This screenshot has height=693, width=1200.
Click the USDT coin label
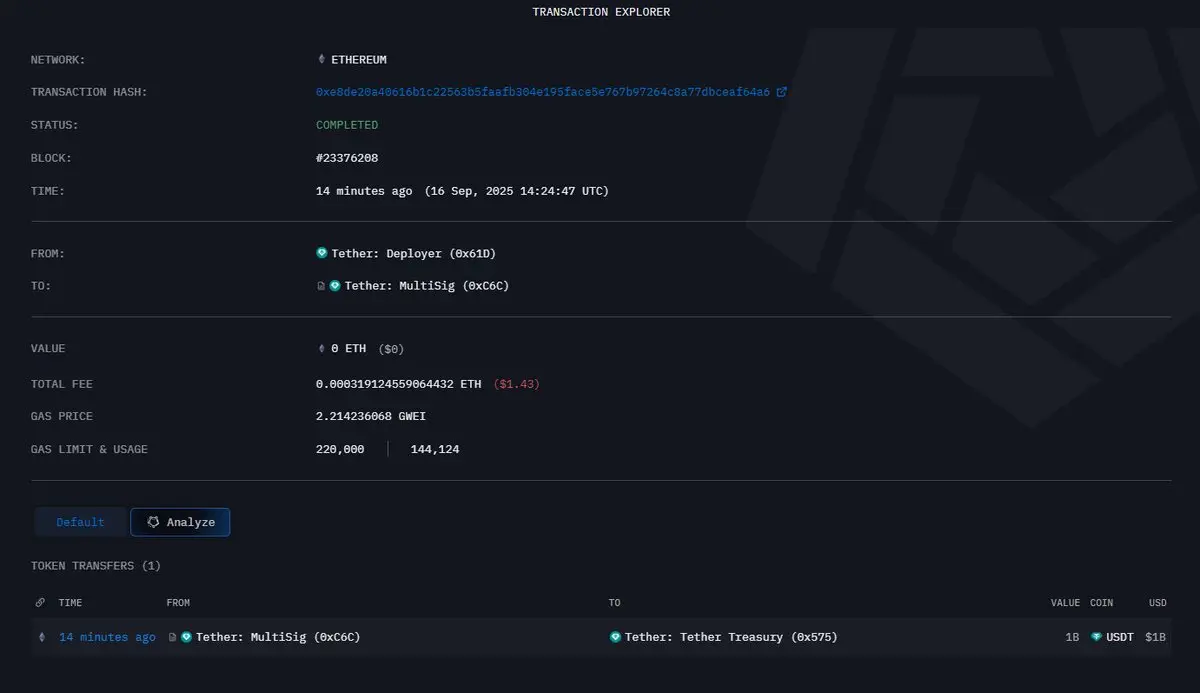pyautogui.click(x=1120, y=637)
